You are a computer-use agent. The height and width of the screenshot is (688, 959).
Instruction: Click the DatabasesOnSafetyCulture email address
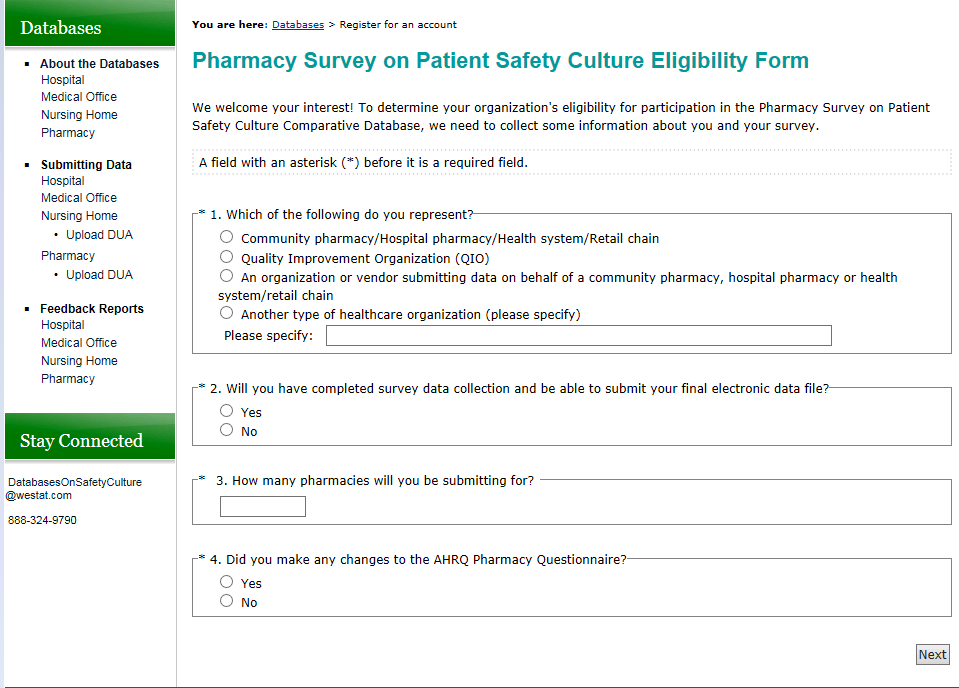coord(74,488)
